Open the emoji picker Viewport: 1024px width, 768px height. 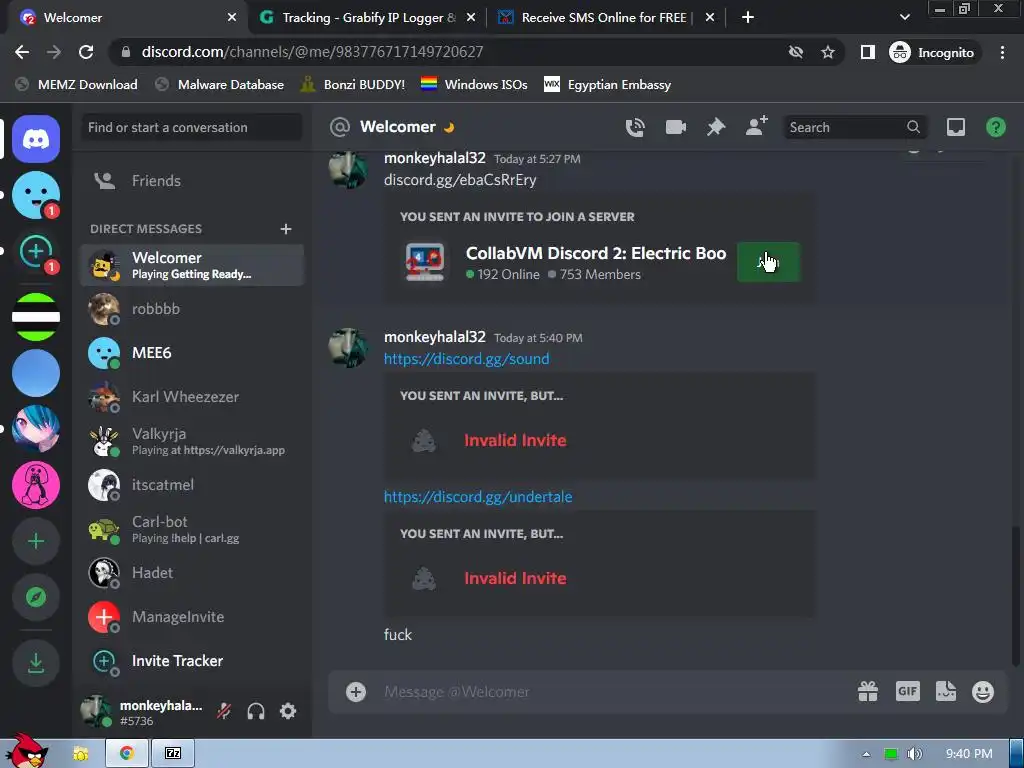(x=983, y=691)
